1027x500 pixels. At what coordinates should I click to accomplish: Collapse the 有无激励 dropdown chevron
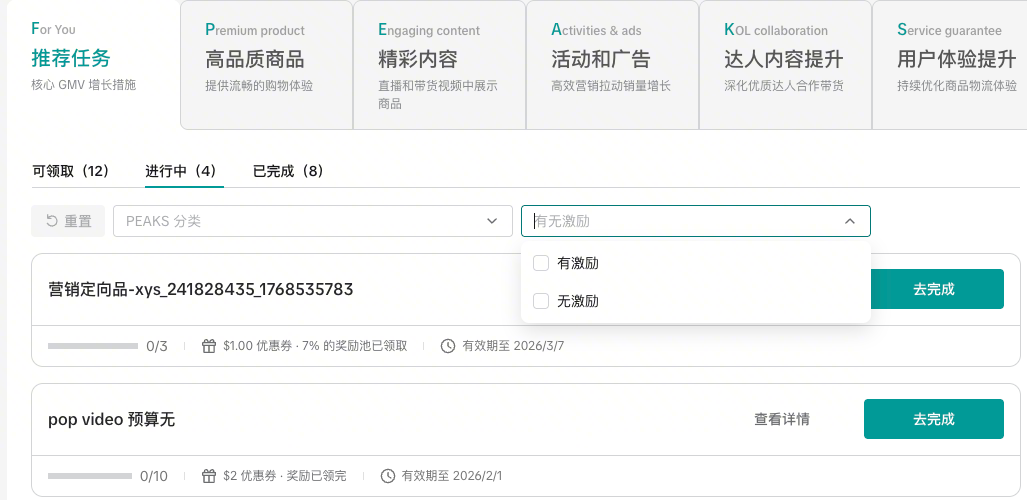click(849, 221)
